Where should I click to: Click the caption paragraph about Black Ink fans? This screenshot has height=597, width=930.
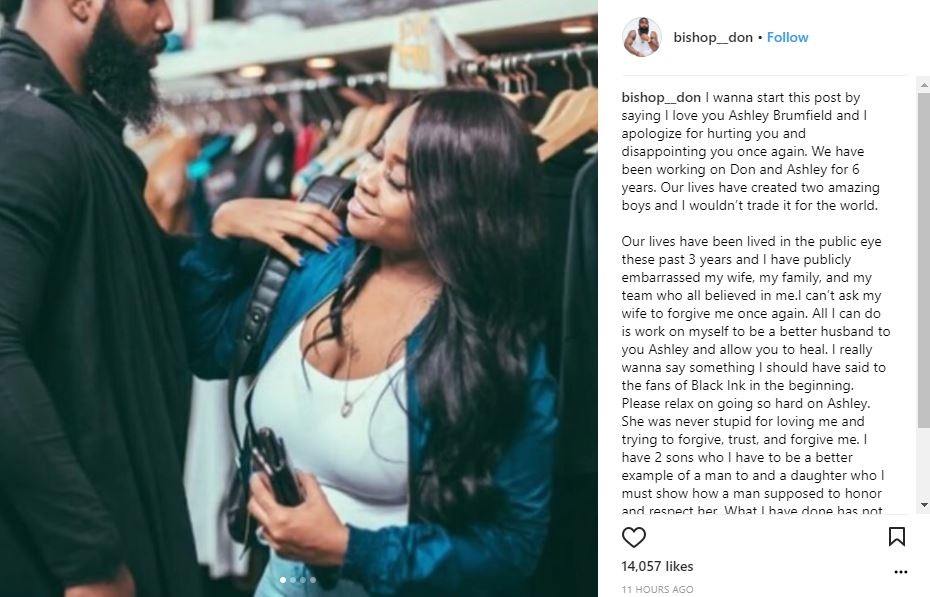coord(753,376)
